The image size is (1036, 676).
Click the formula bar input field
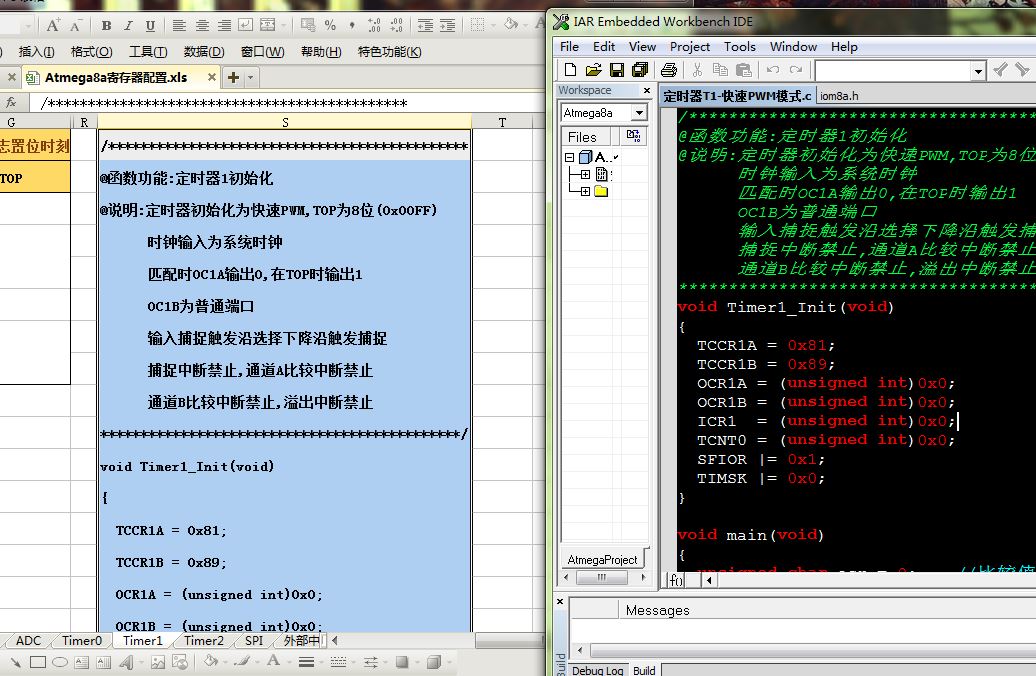point(289,103)
